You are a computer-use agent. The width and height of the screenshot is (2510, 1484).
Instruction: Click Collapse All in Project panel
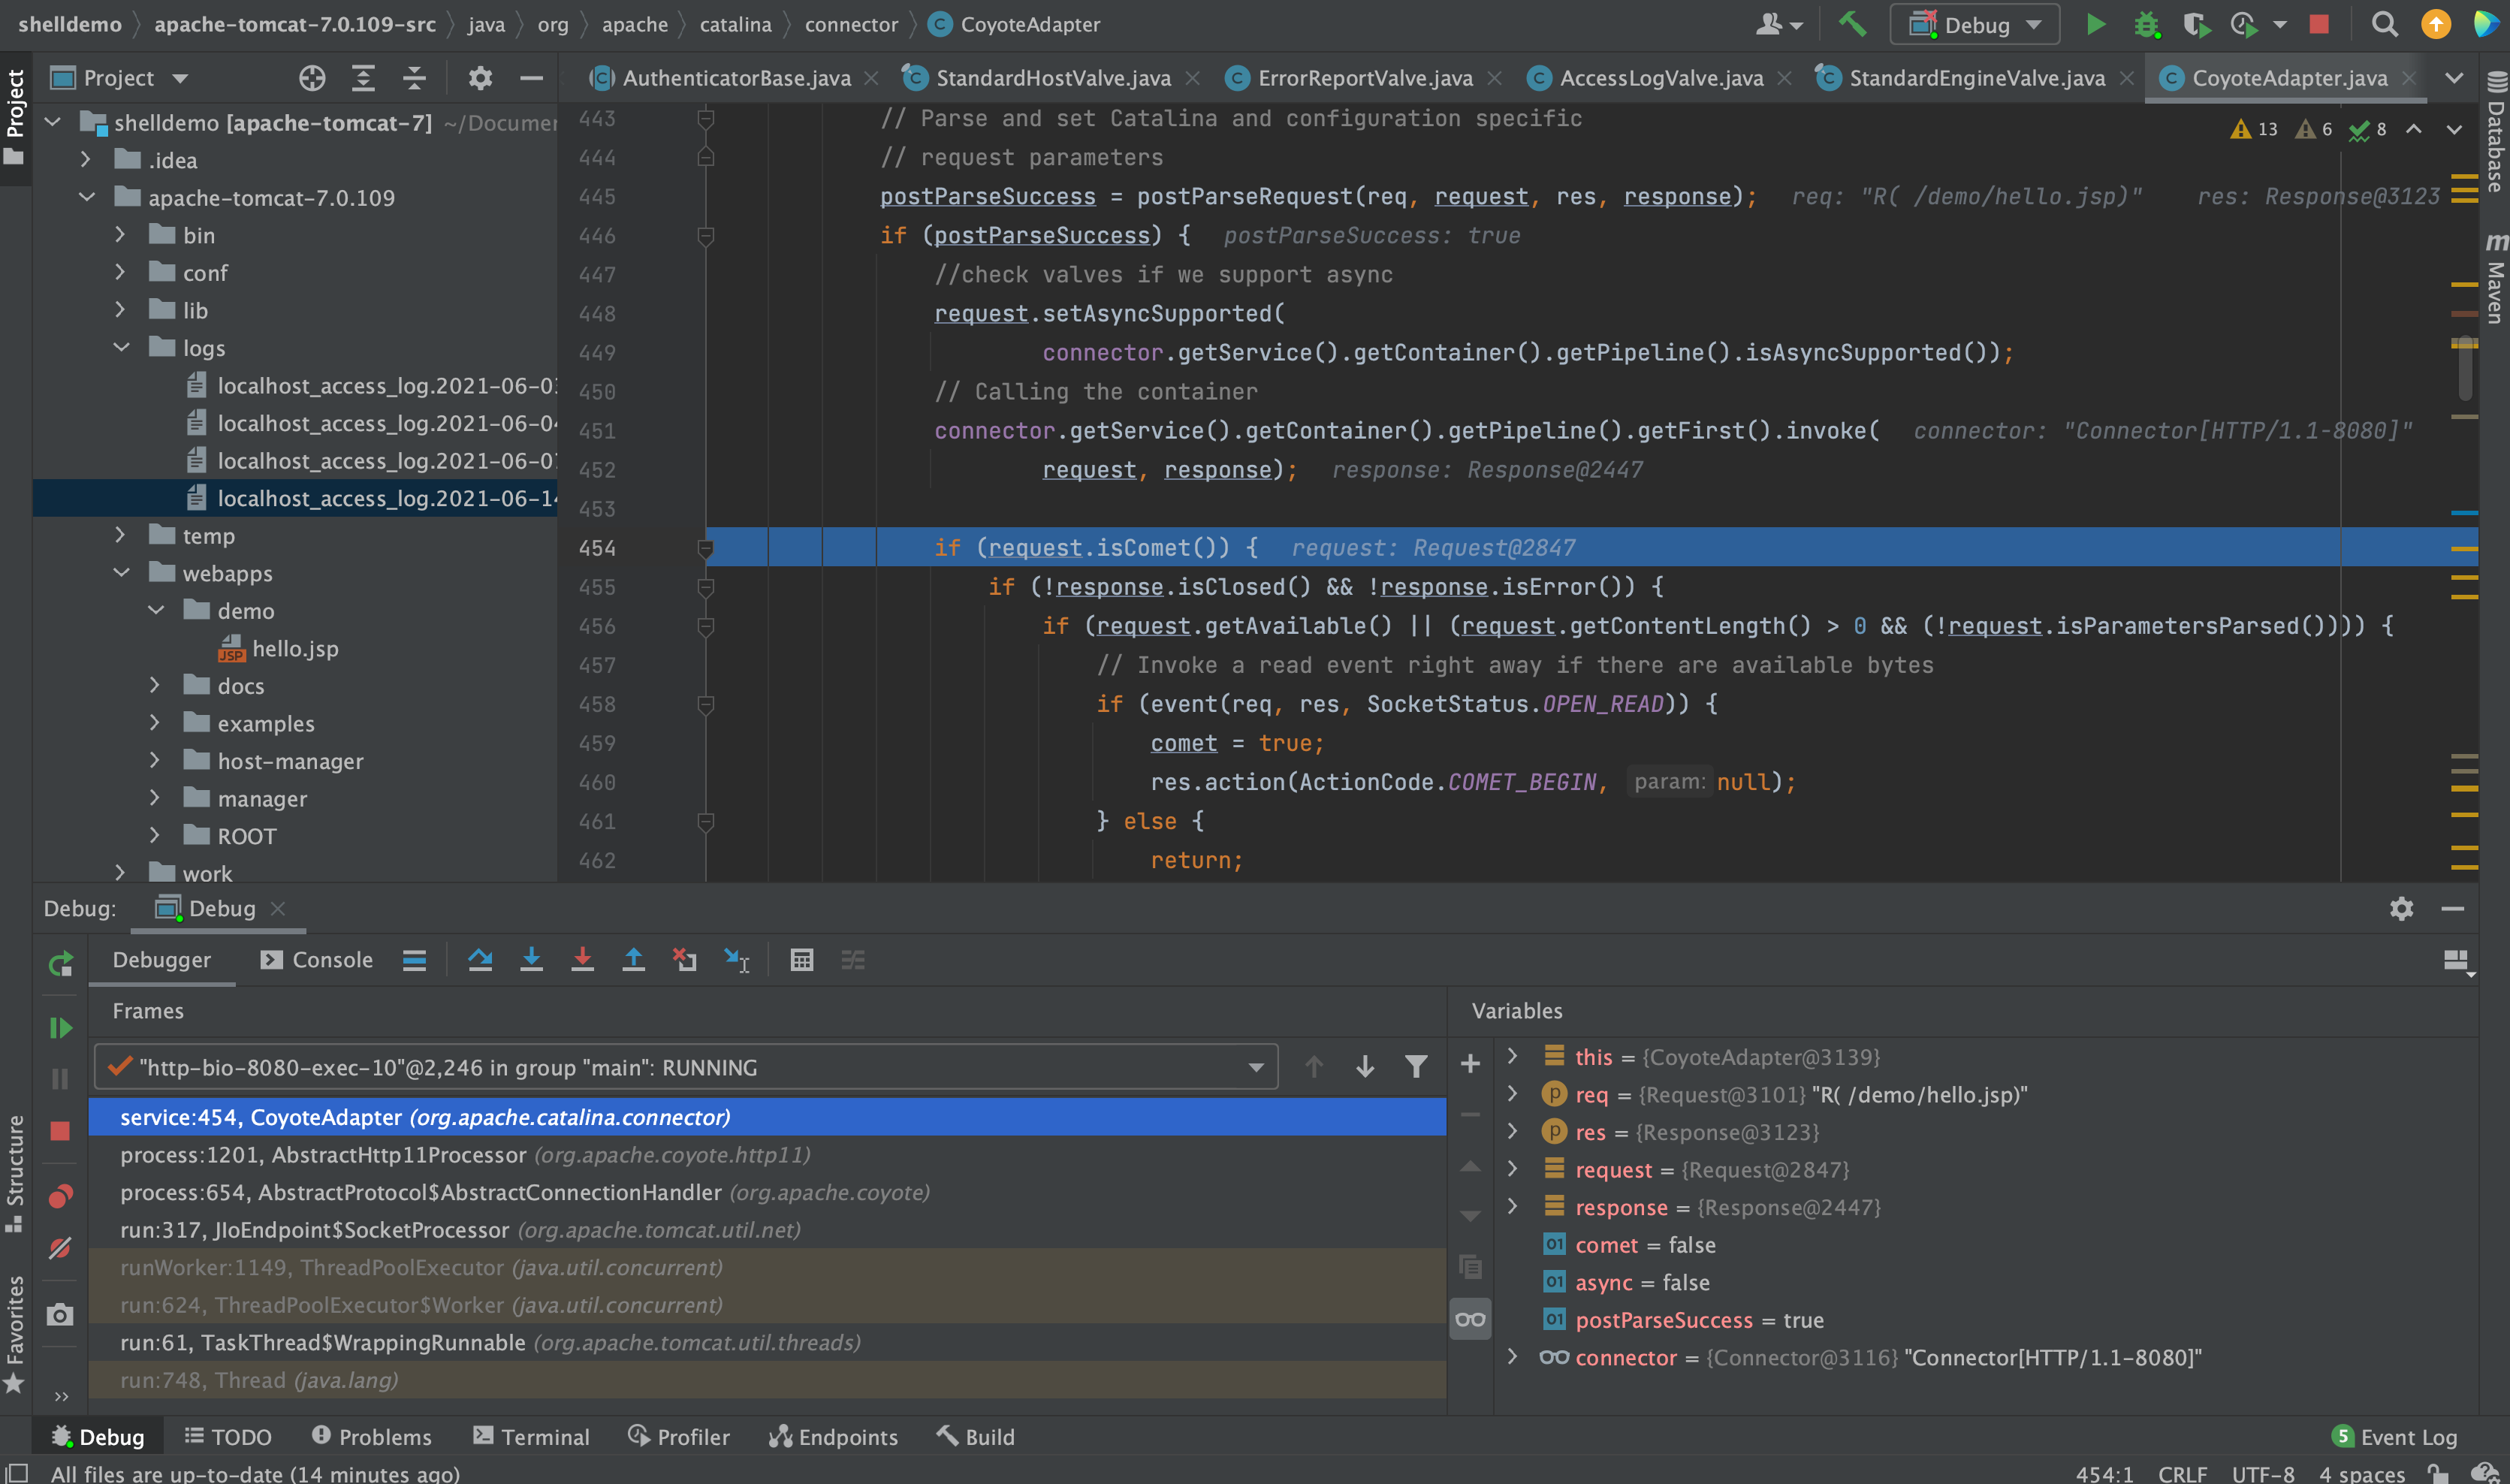[414, 78]
